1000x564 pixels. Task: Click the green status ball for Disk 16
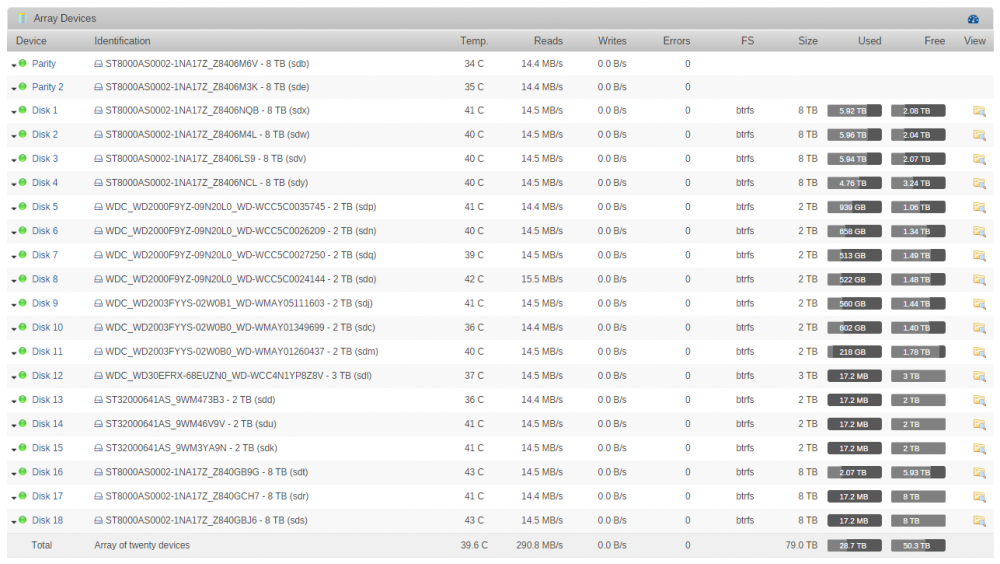point(22,472)
